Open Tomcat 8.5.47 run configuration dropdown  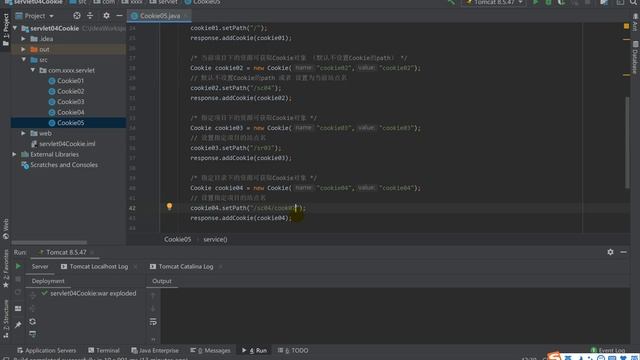click(493, 2)
